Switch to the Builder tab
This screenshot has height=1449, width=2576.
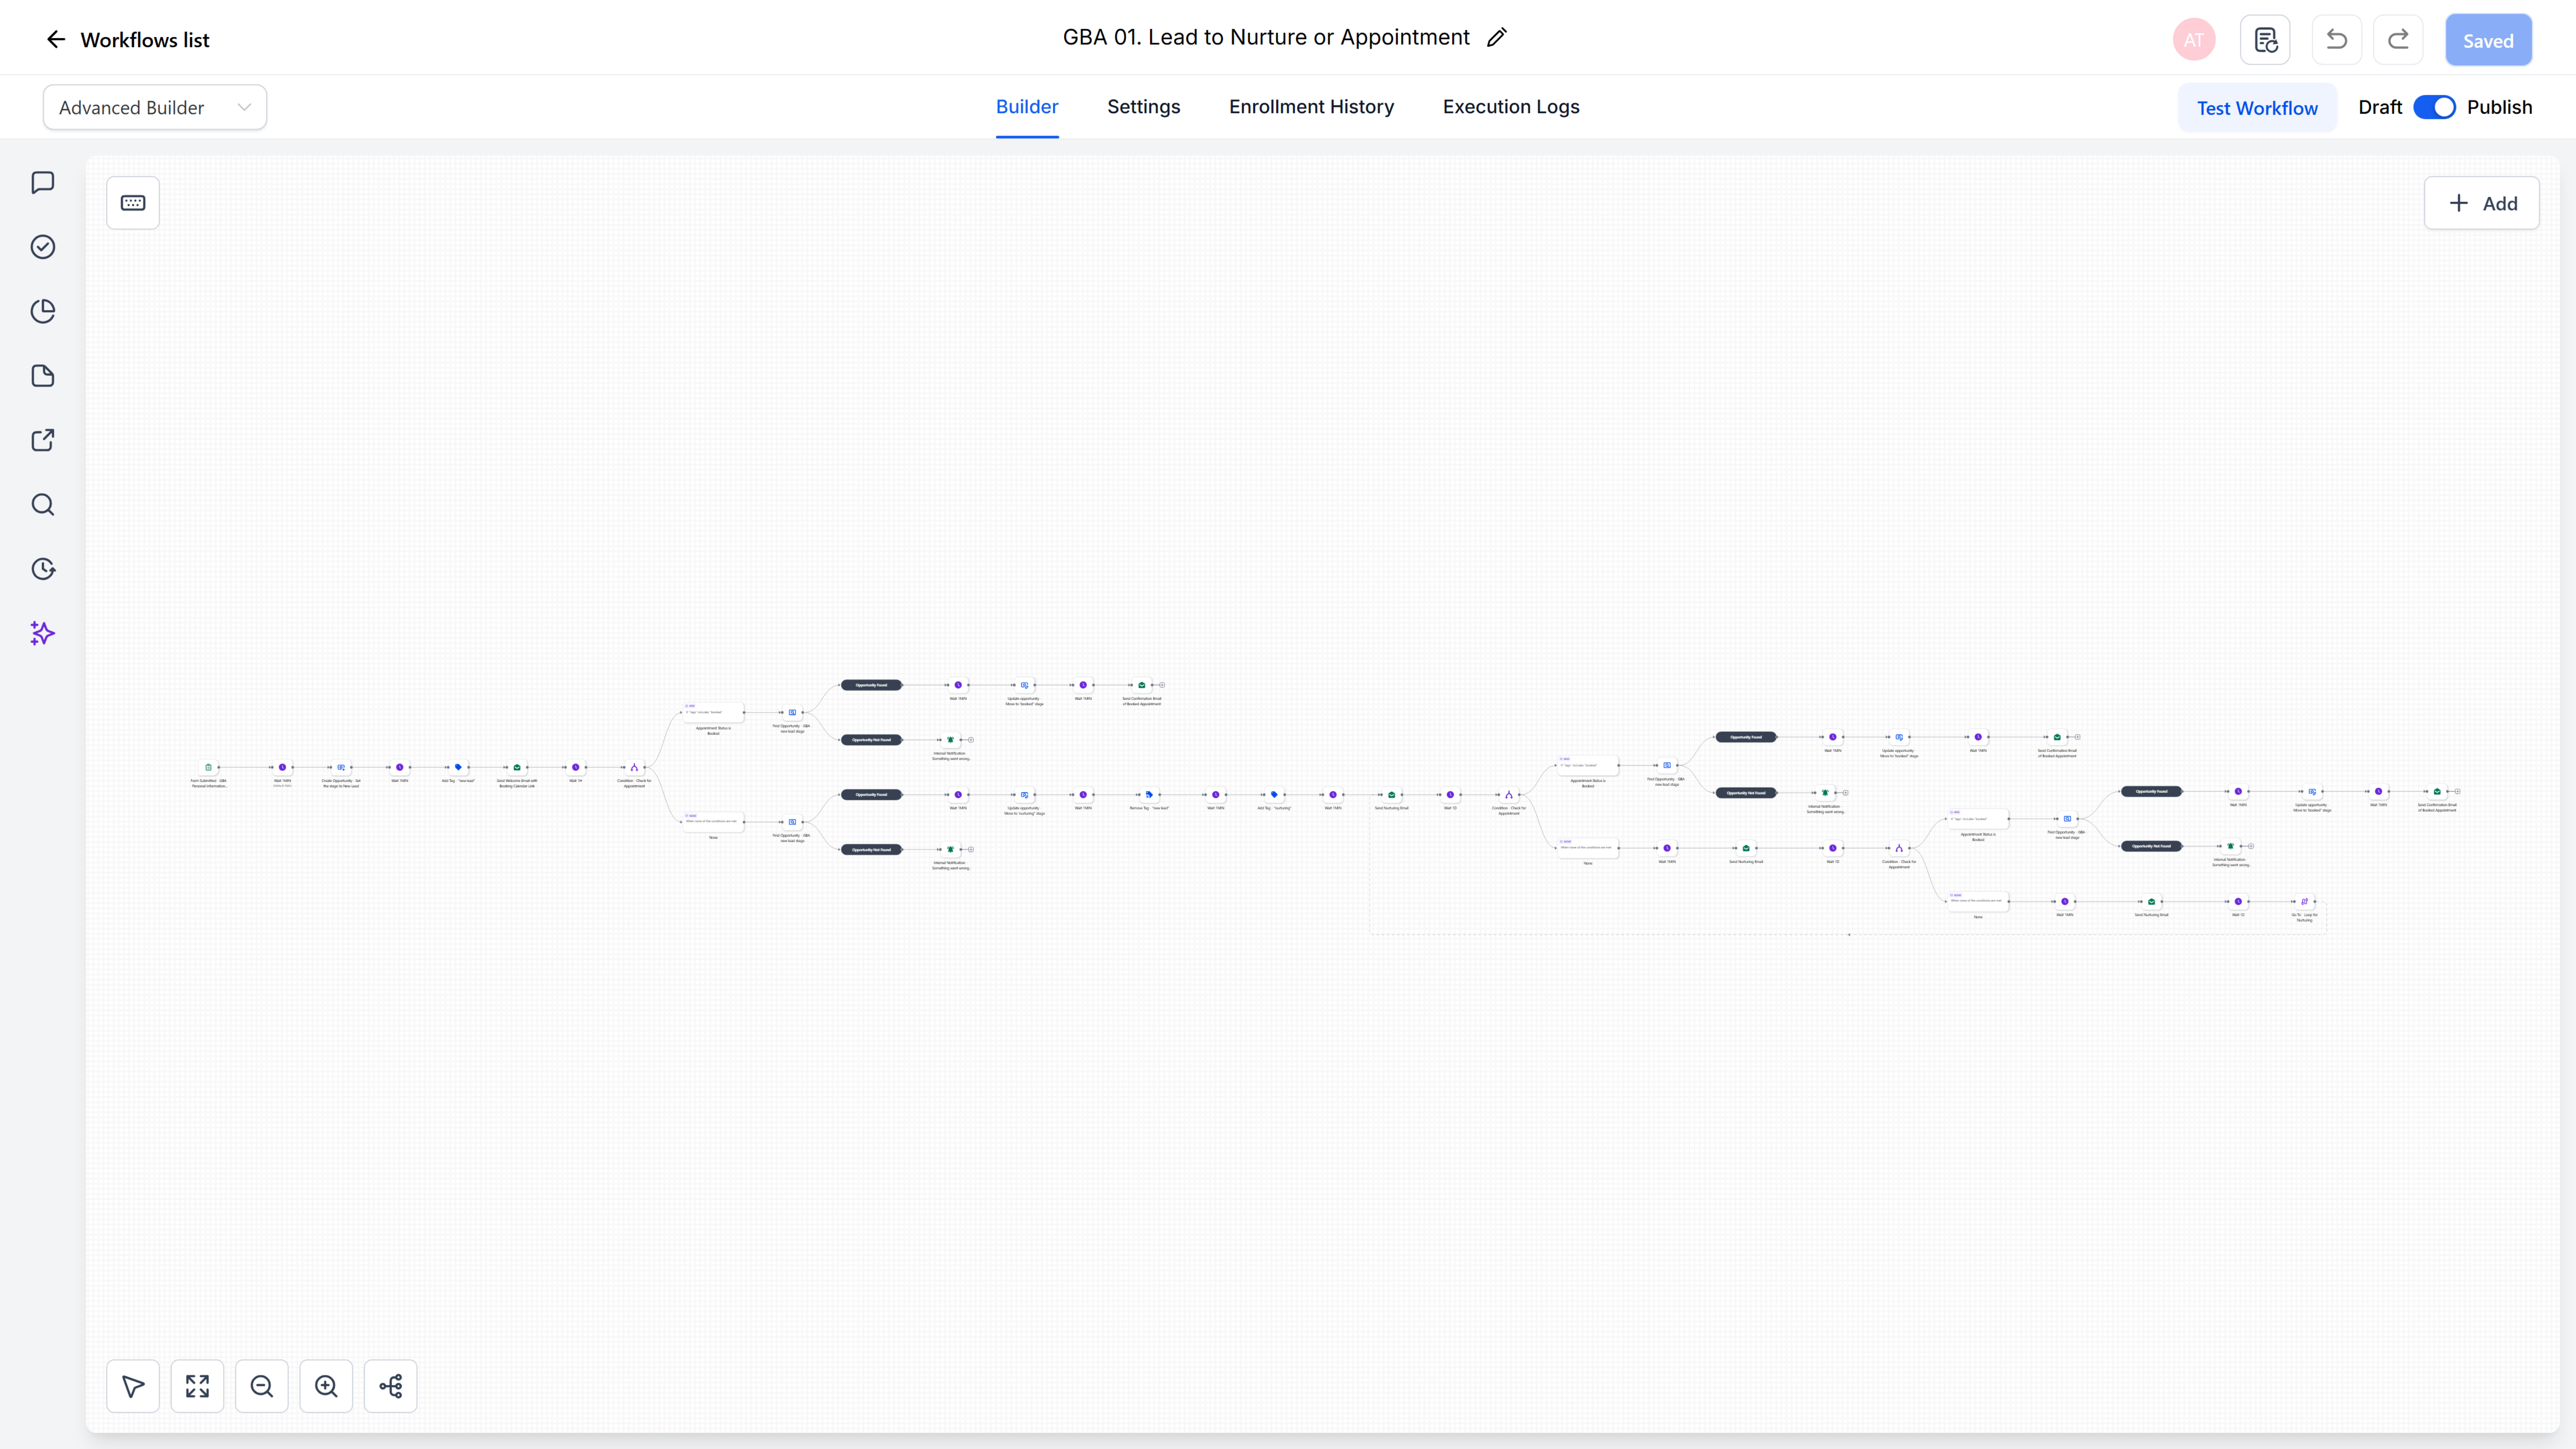click(x=1027, y=107)
